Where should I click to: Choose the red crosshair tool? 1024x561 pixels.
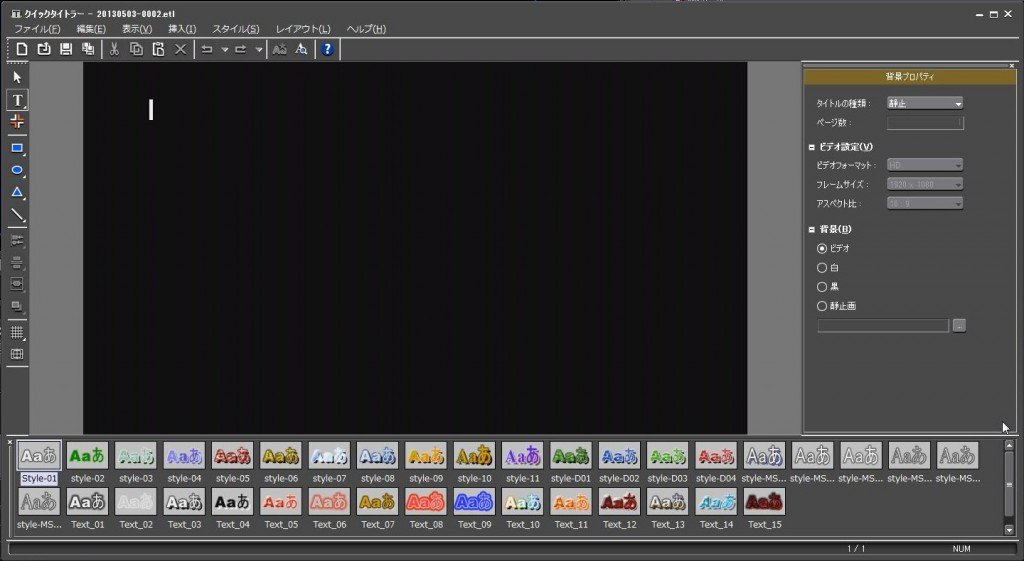[x=18, y=121]
